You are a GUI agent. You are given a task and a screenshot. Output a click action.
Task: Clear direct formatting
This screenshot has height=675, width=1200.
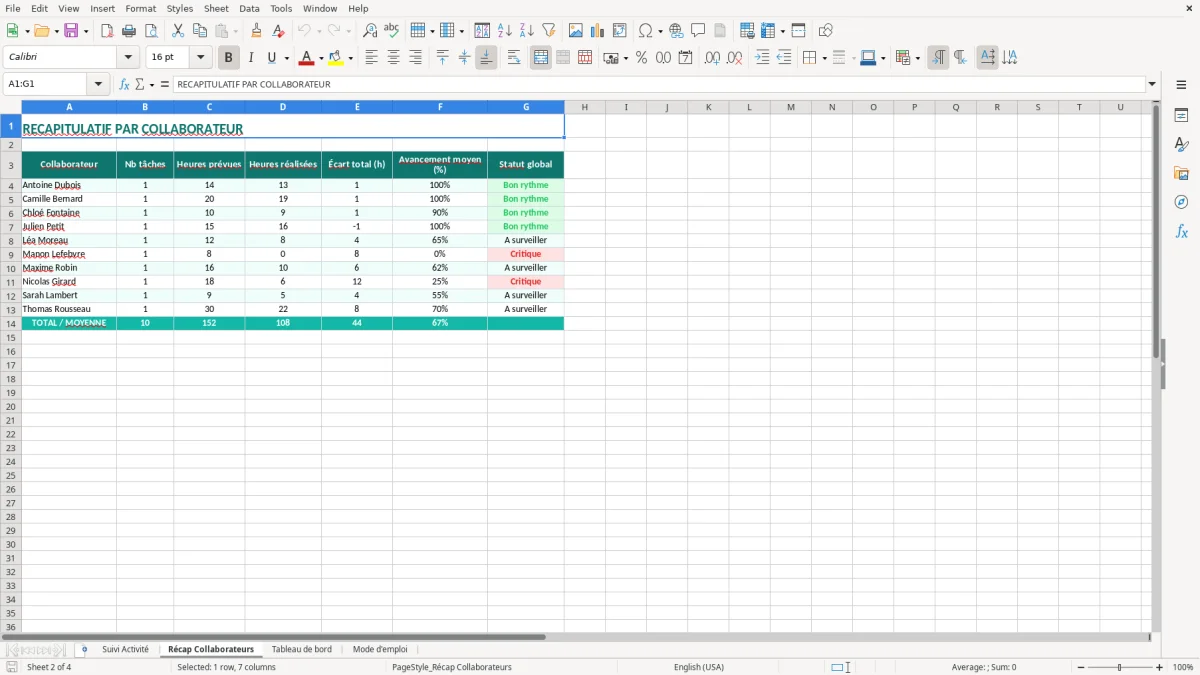coord(278,31)
